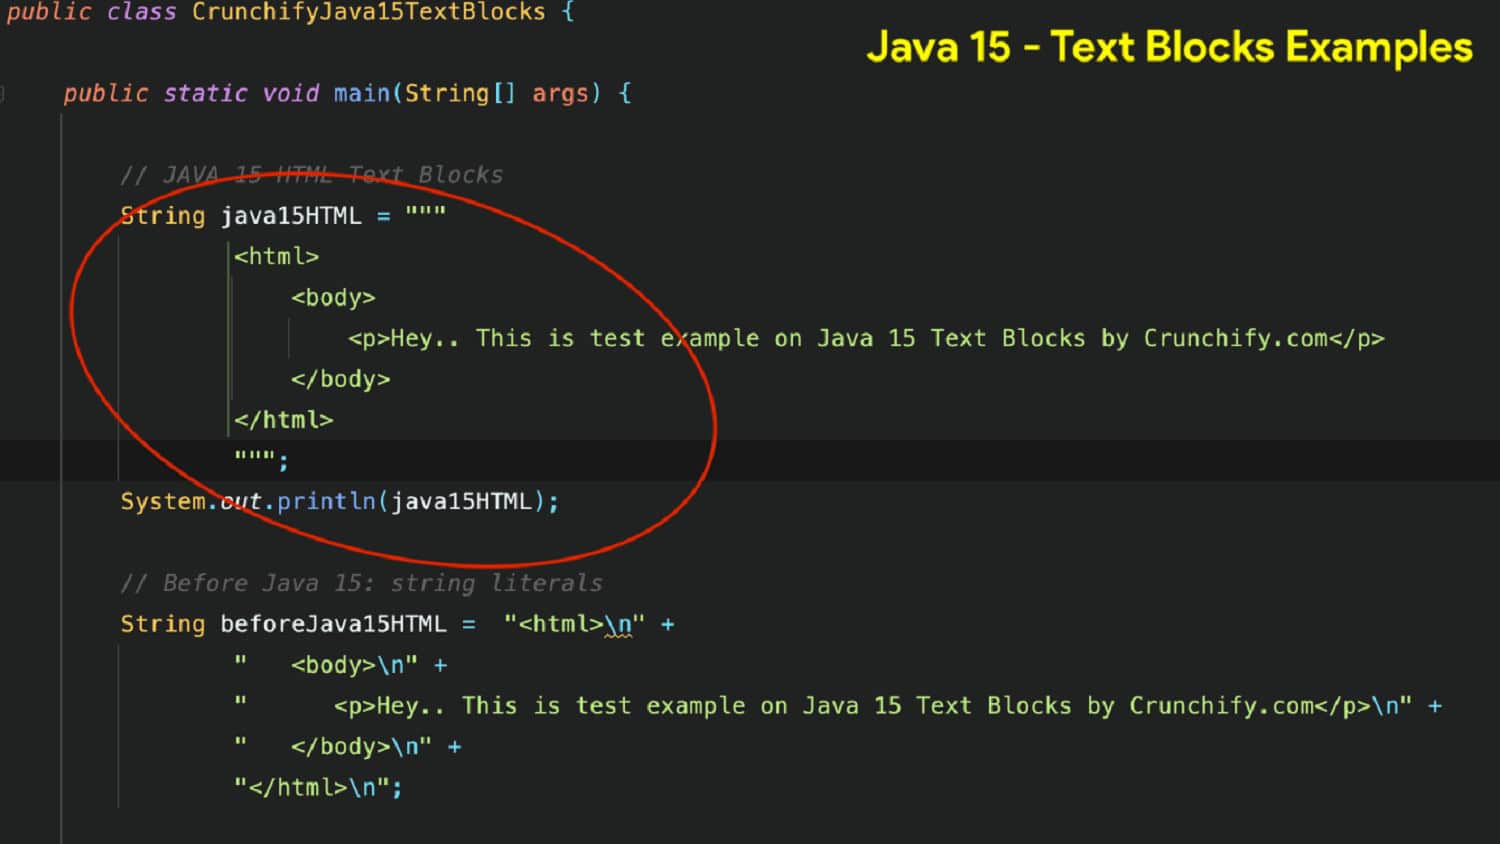Click the </body> closing tag inside the text block
Viewport: 1500px width, 844px height.
(x=340, y=380)
